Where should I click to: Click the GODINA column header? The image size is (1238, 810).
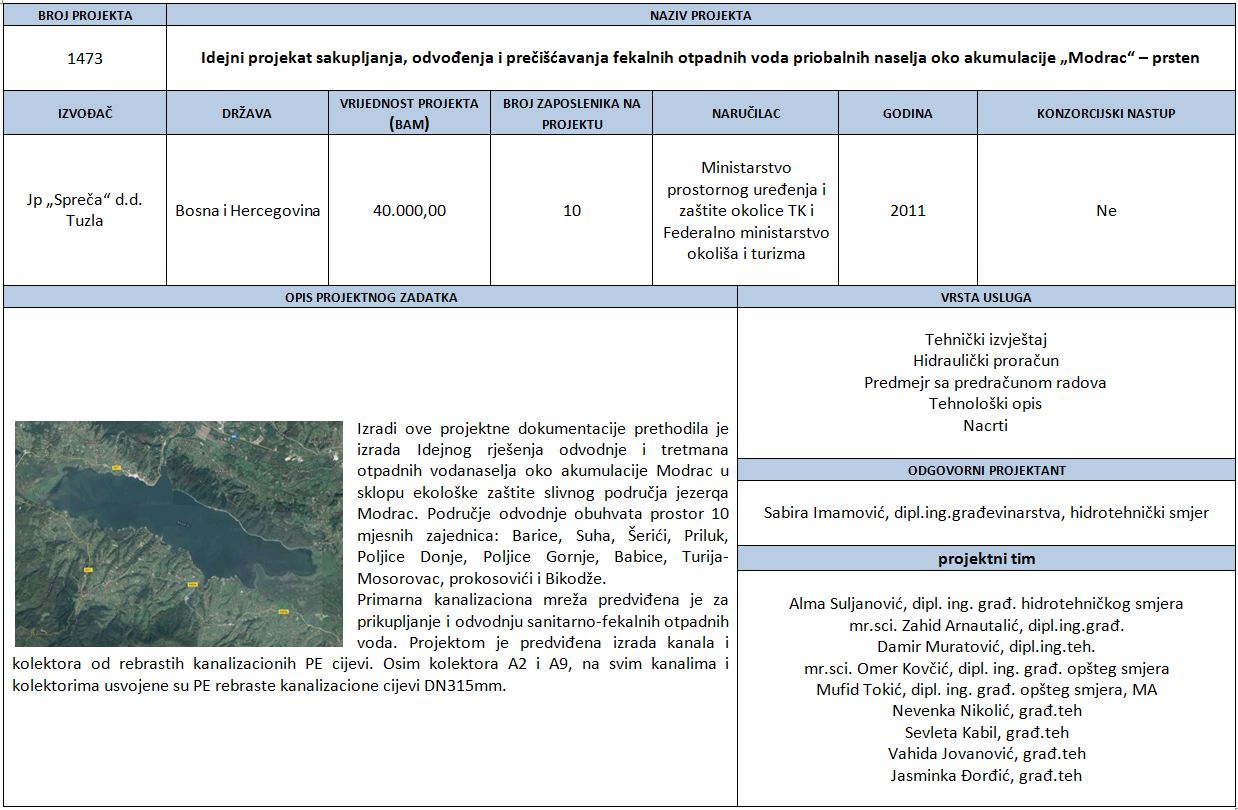(x=907, y=113)
